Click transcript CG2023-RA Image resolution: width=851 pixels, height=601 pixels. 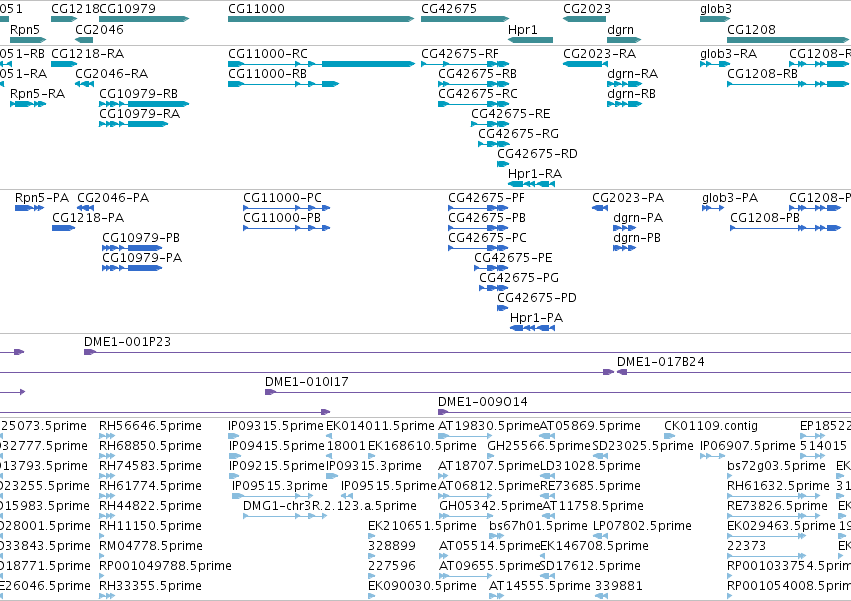click(x=585, y=64)
